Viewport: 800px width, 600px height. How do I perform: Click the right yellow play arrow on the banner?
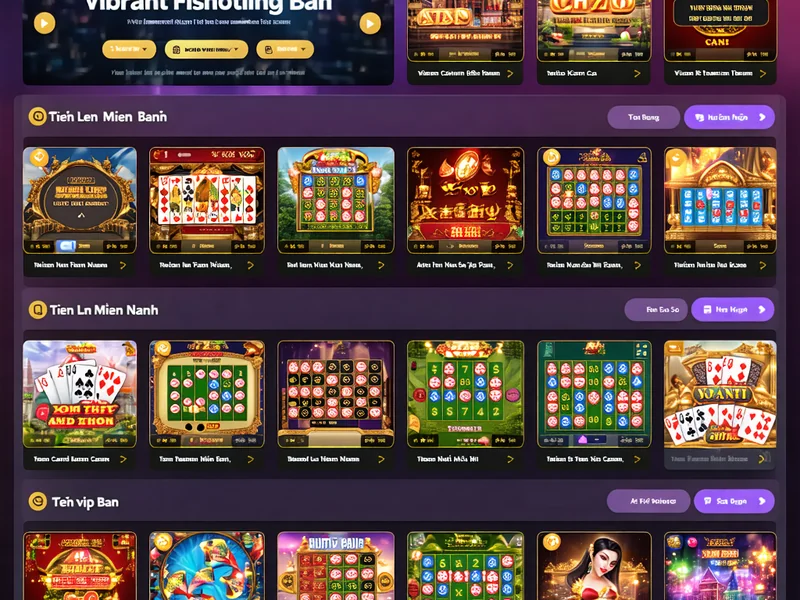(370, 23)
